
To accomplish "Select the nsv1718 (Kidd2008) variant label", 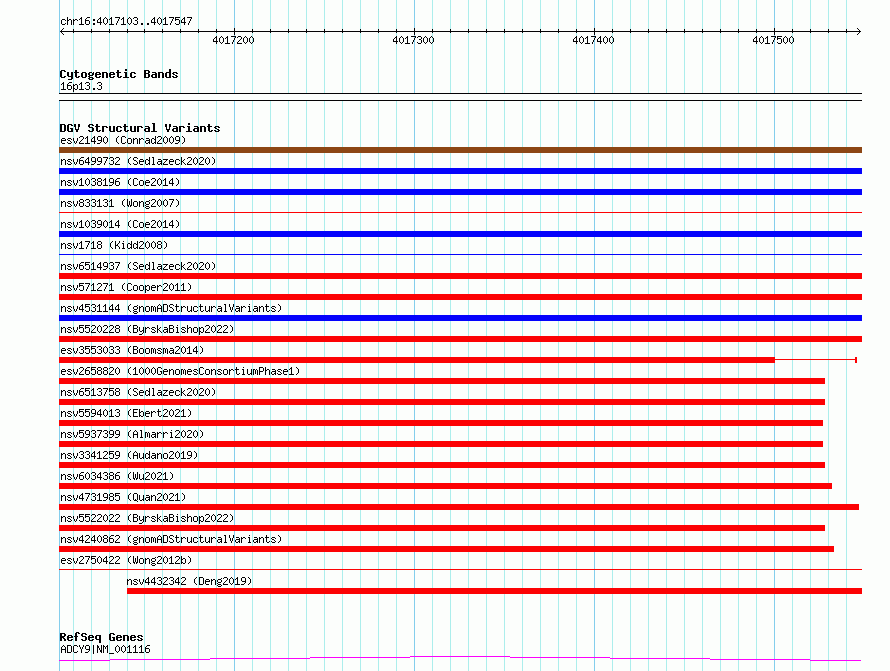I will [x=113, y=245].
